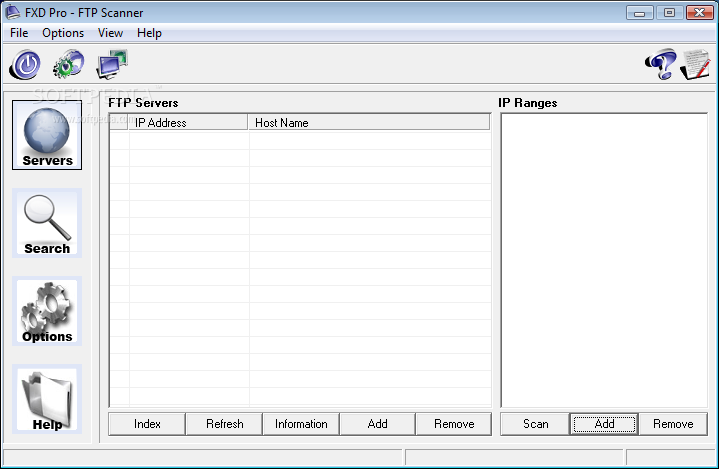719x469 pixels.
Task: Click the FXD Pro title bar app icon
Action: click(12, 12)
